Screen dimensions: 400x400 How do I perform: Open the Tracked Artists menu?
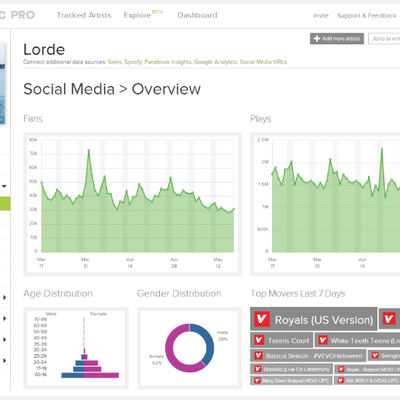[x=84, y=15]
